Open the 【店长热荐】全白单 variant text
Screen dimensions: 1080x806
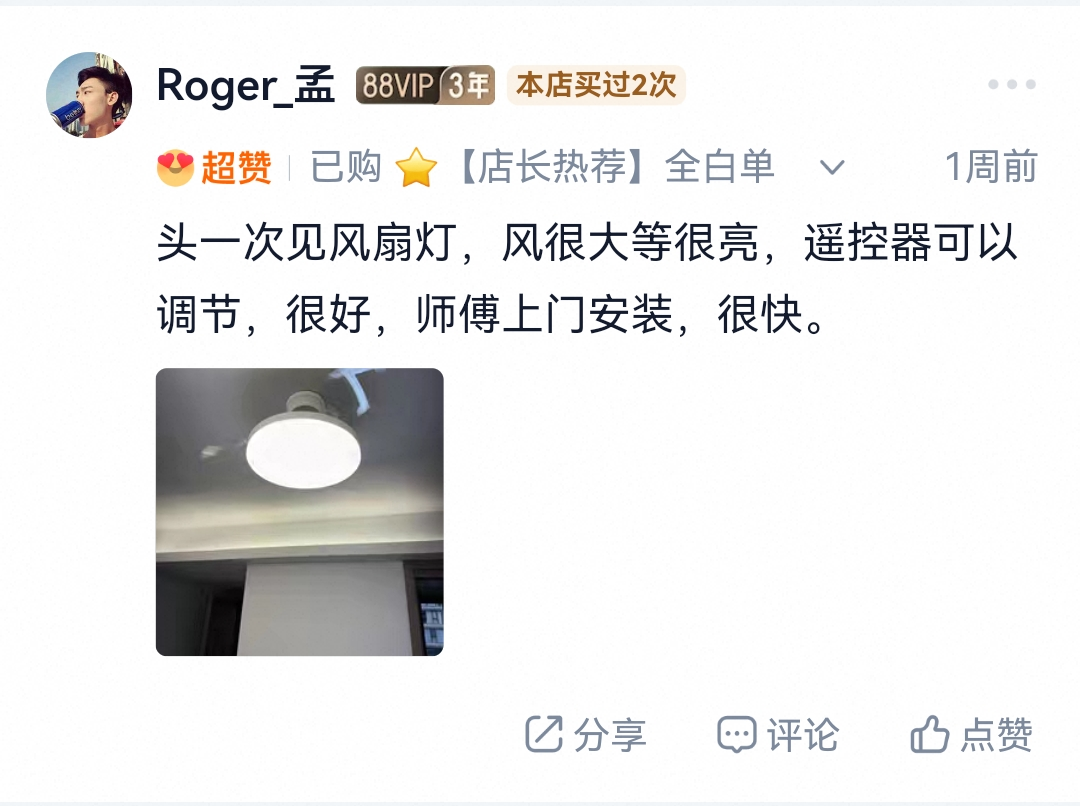(615, 167)
